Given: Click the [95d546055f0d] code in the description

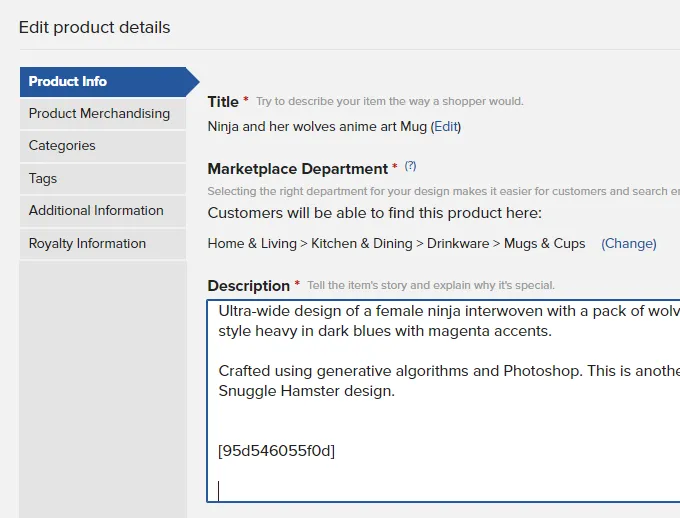Looking at the screenshot, I should (x=276, y=451).
